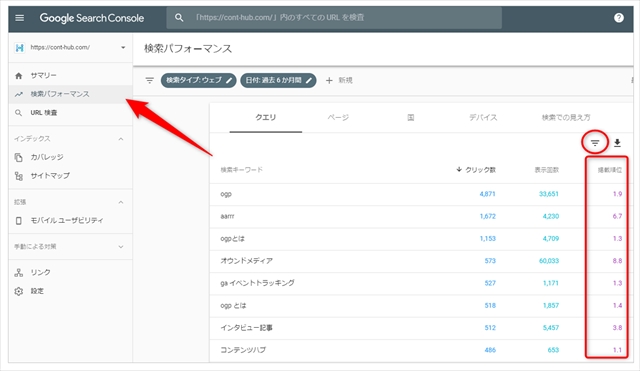Click the trend line icon for 検索パフォーマンス
Image resolution: width=640 pixels, height=371 pixels.
19,94
